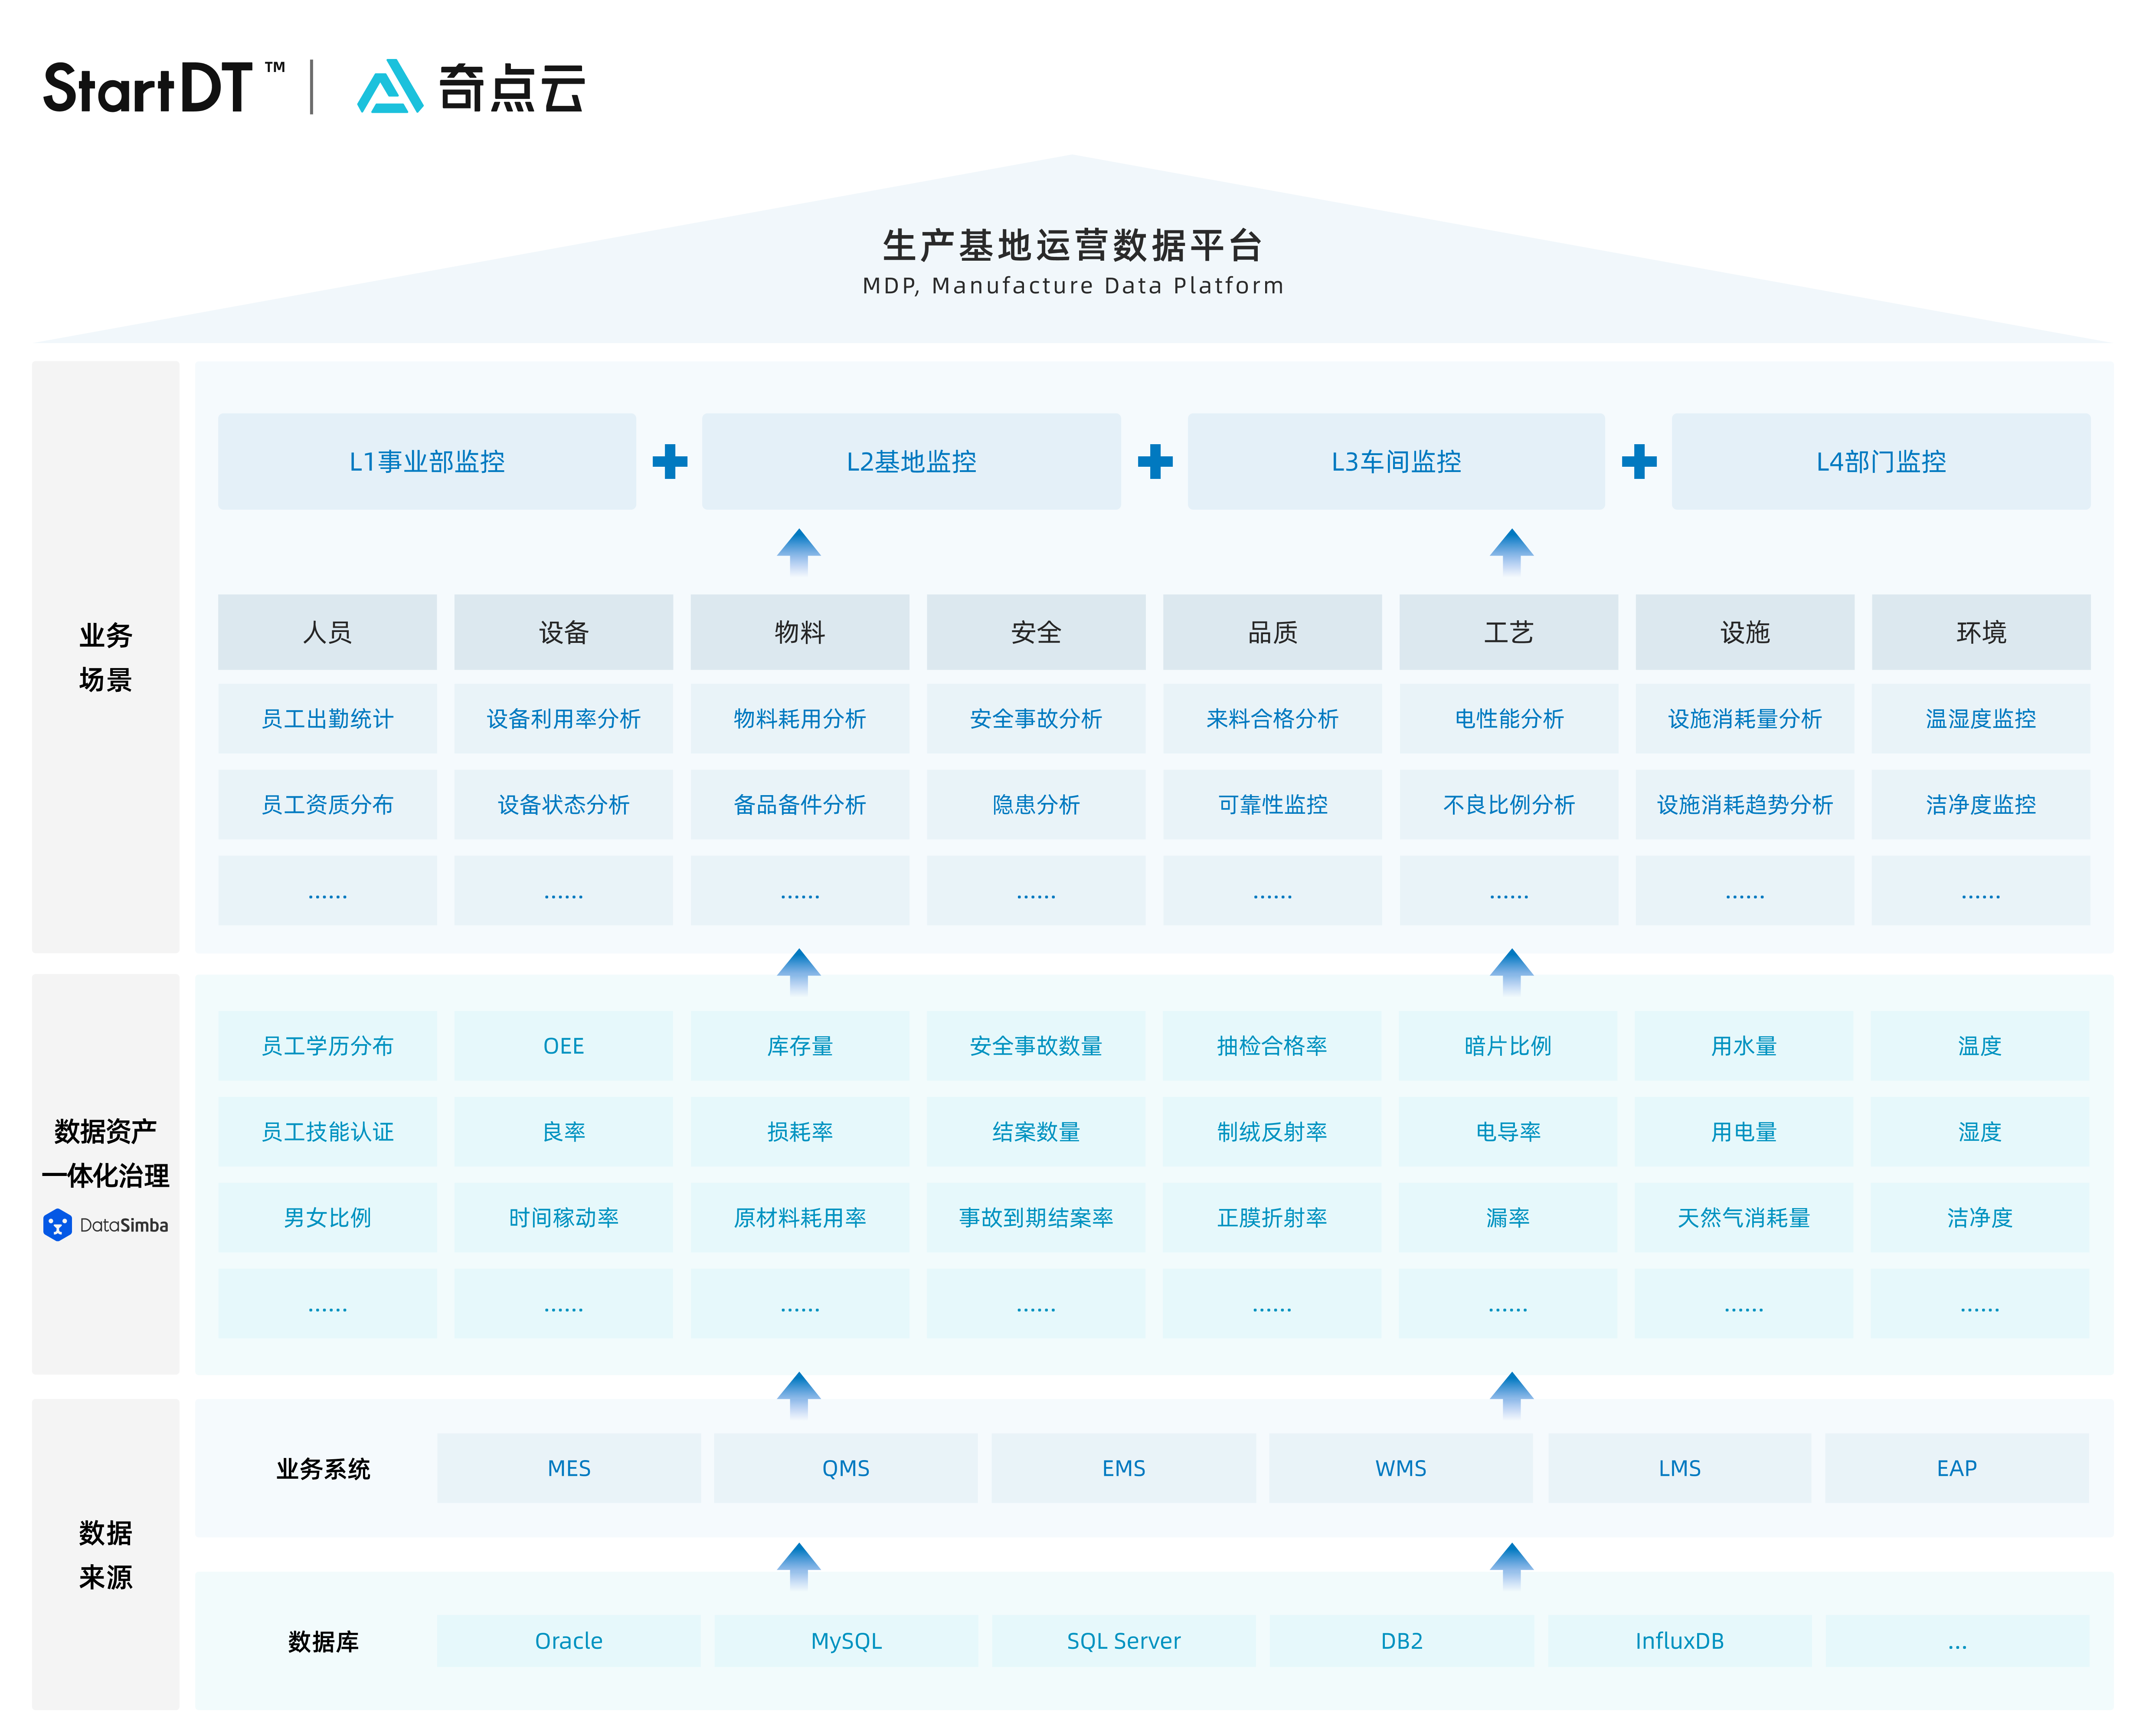The image size is (2146, 1736).
Task: Open the 安全 category header
Action: tap(1036, 632)
